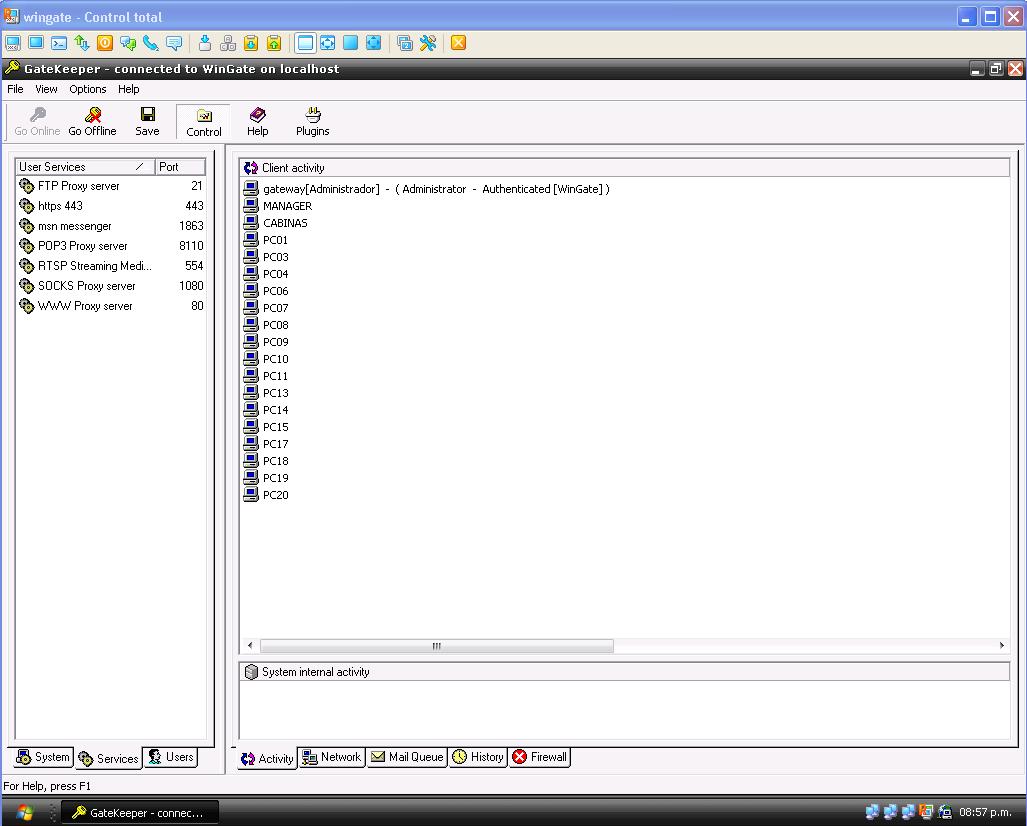Open the File menu
The image size is (1027, 826).
pos(15,89)
